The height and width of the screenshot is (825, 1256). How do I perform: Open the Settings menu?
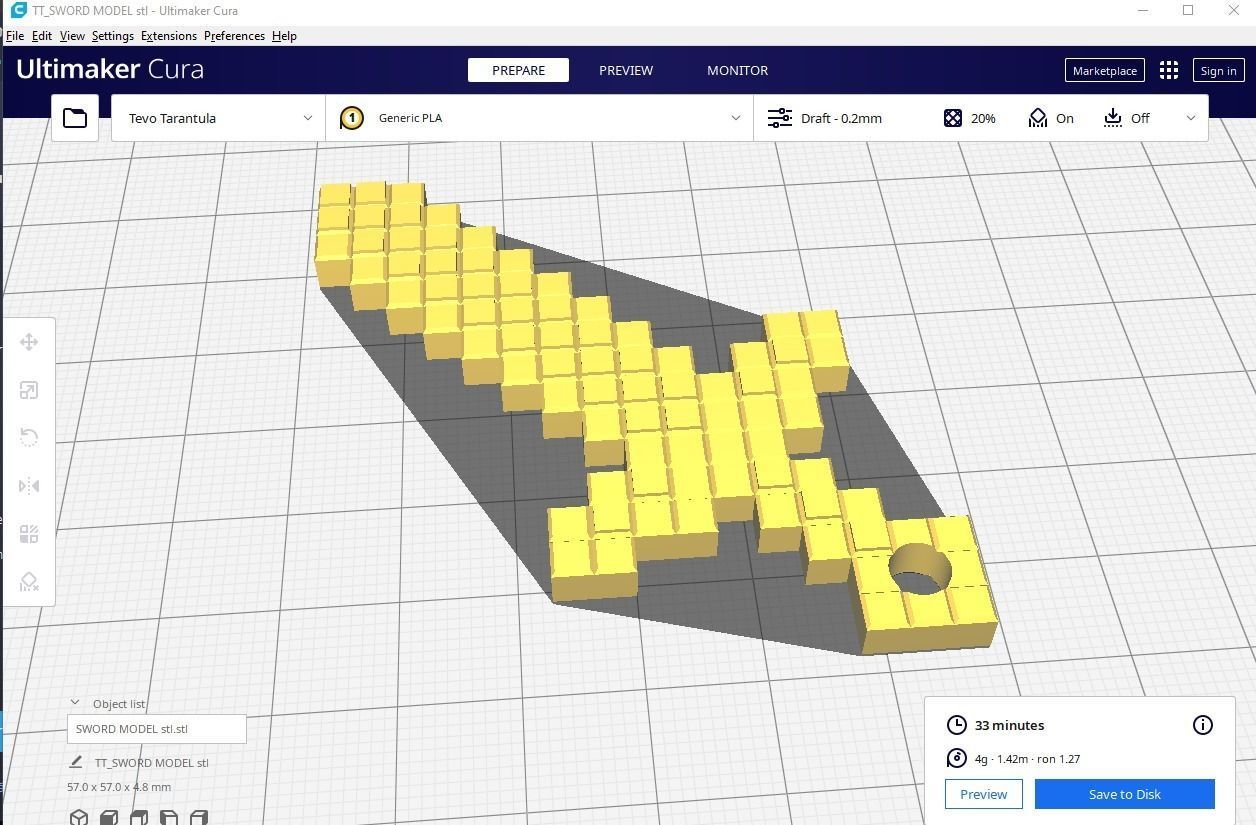(112, 35)
